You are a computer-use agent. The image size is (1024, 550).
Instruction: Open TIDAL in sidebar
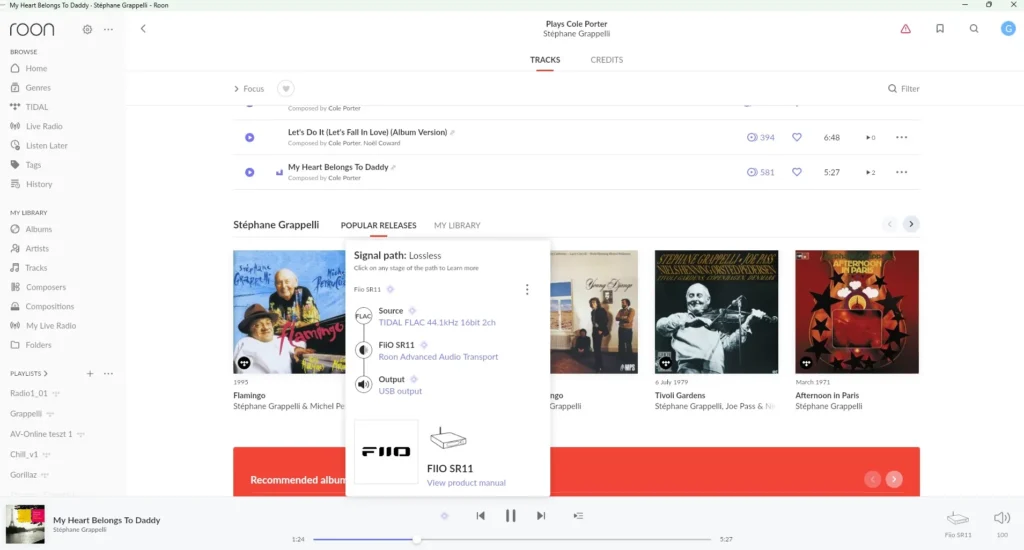(29, 107)
